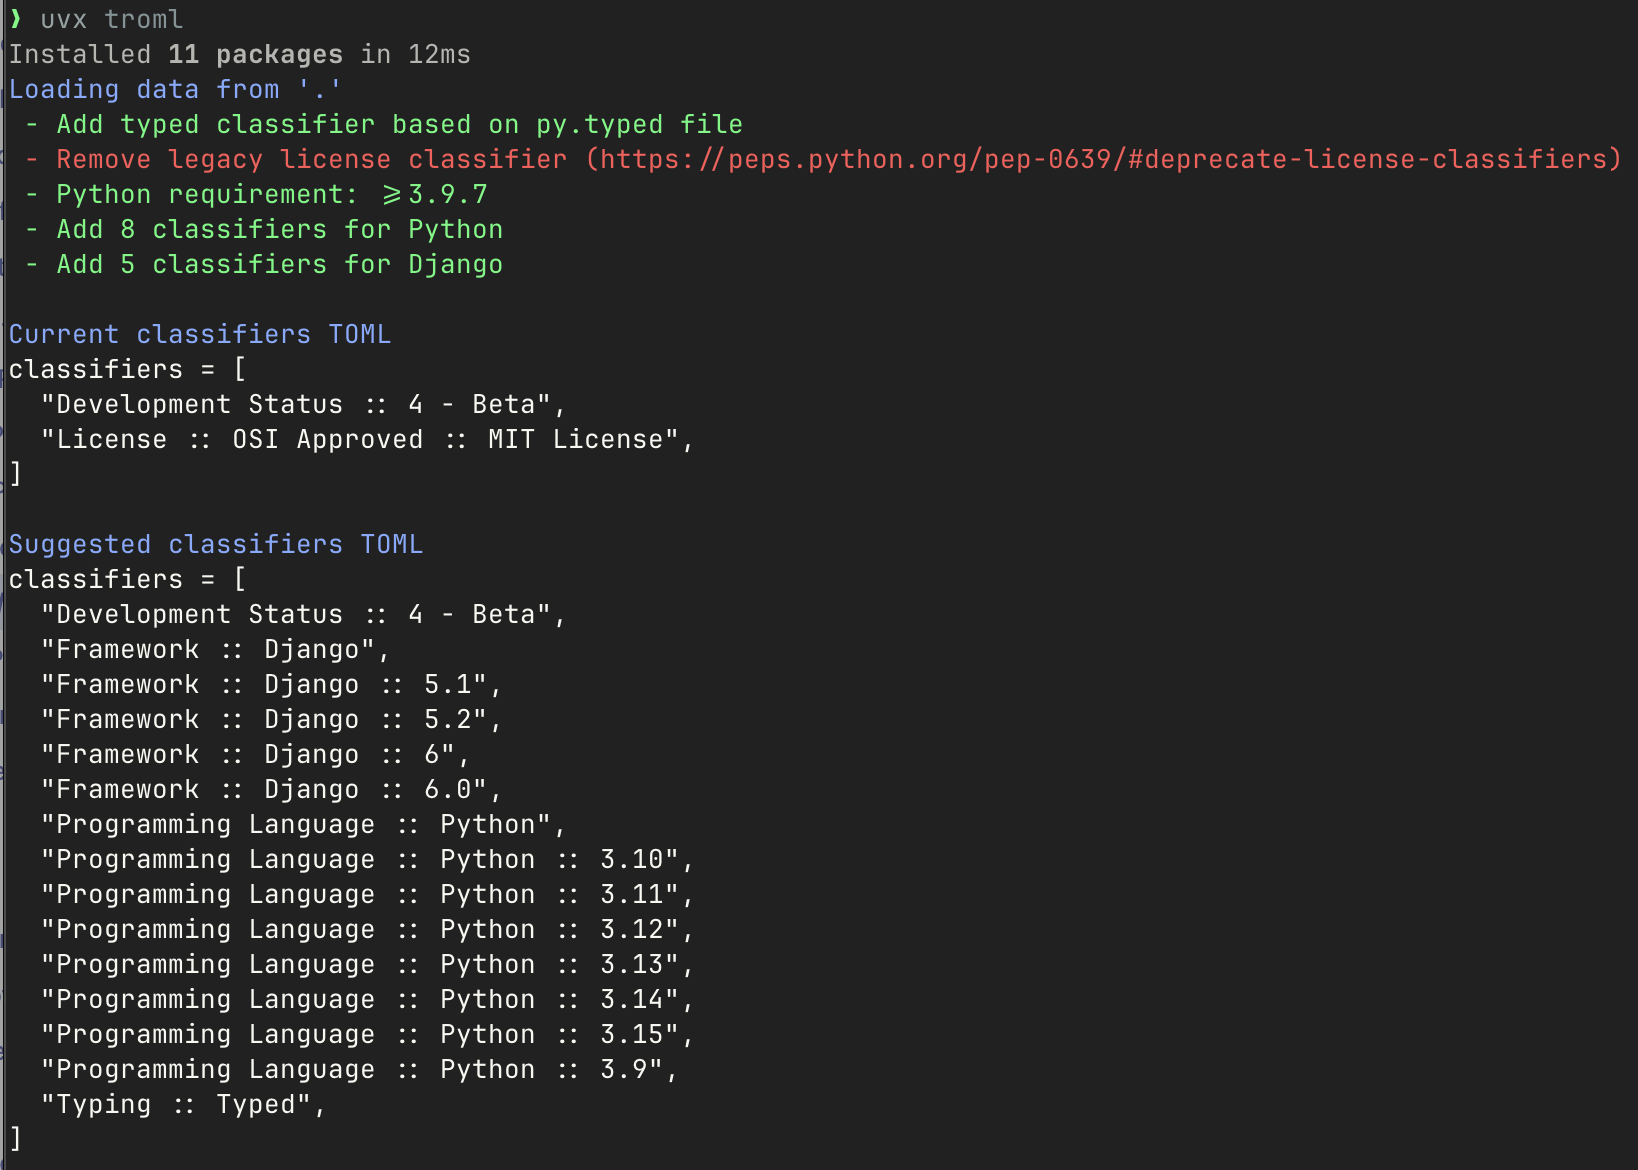Click 'Installed 11 packages in 12ms' line
This screenshot has height=1170, width=1638.
tap(239, 54)
